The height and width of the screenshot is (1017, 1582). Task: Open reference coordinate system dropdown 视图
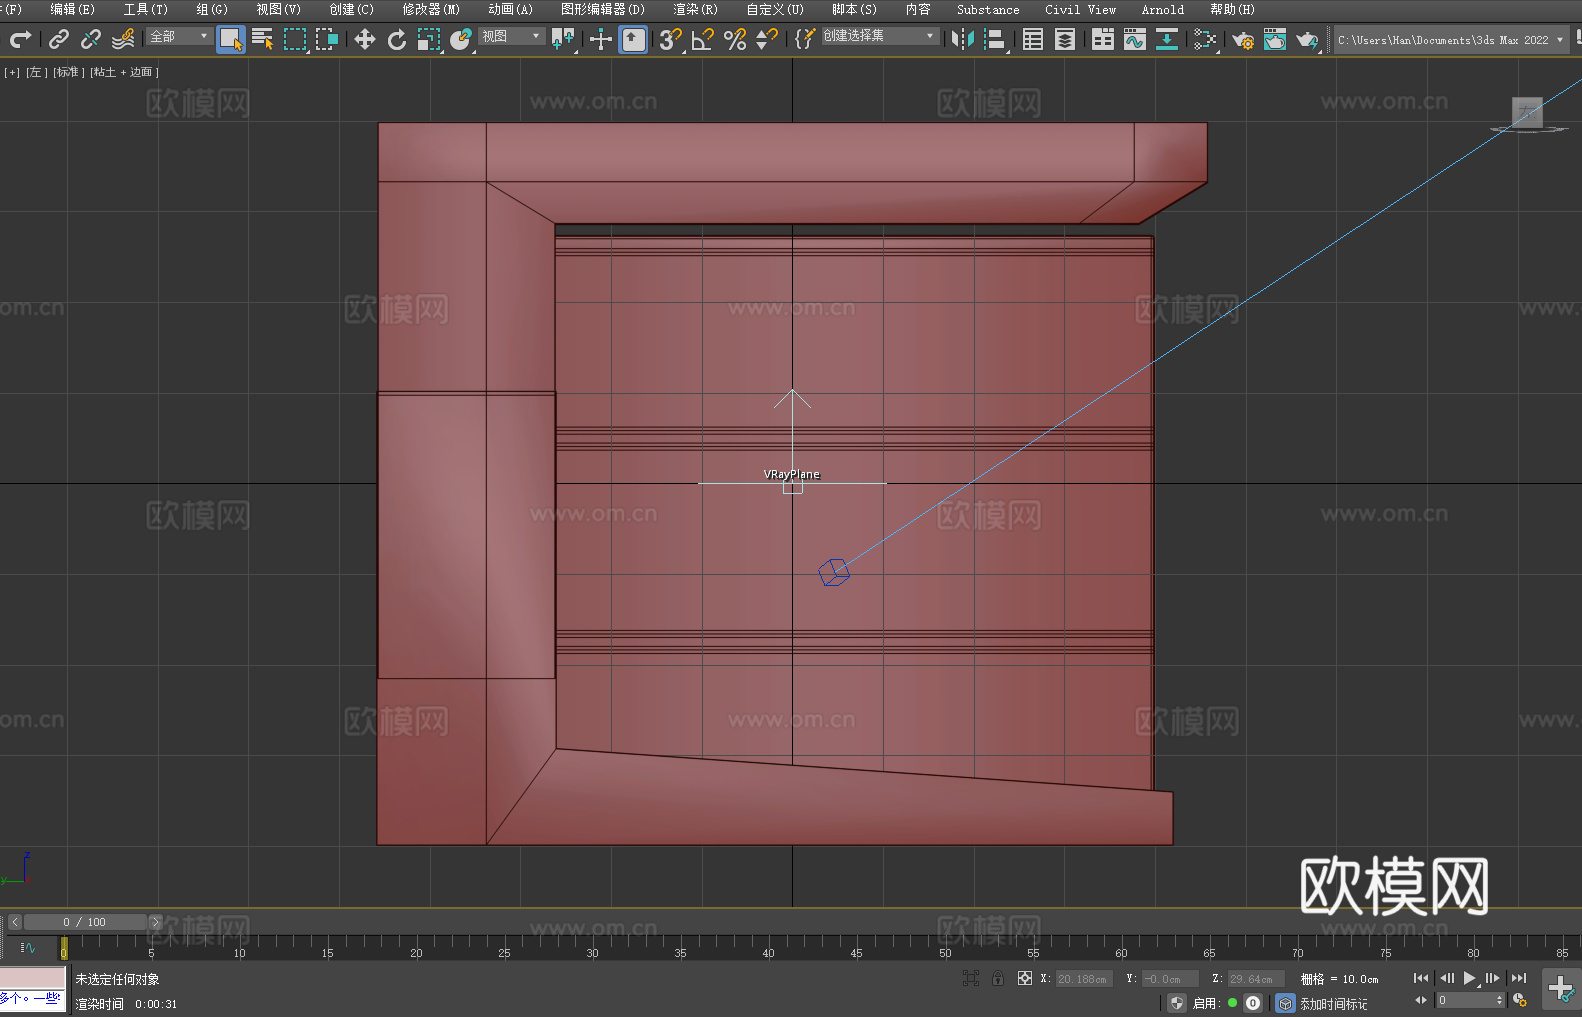[x=511, y=36]
